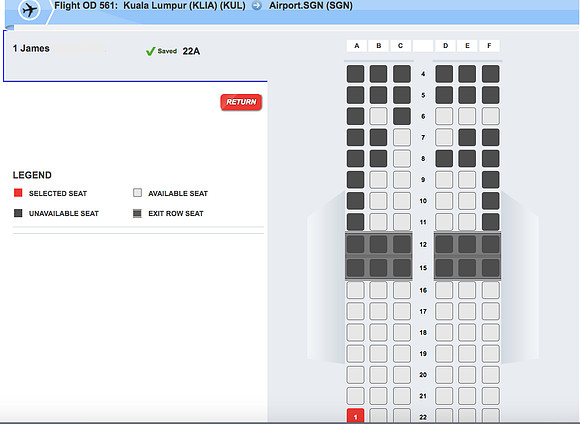Screen dimensions: 580x424
Task: Click the Exit Row Seat legend swatch
Action: [137, 213]
